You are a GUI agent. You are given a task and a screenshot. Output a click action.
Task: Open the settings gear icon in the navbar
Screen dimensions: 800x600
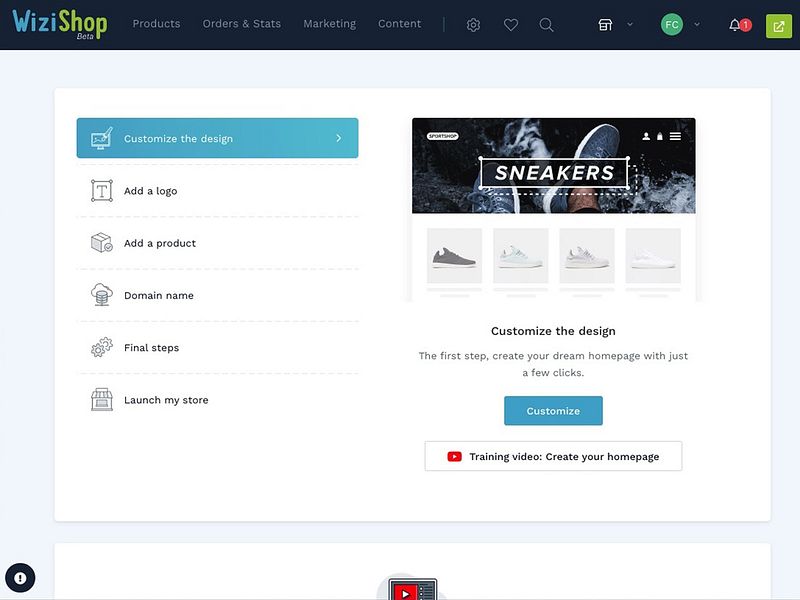coord(473,24)
